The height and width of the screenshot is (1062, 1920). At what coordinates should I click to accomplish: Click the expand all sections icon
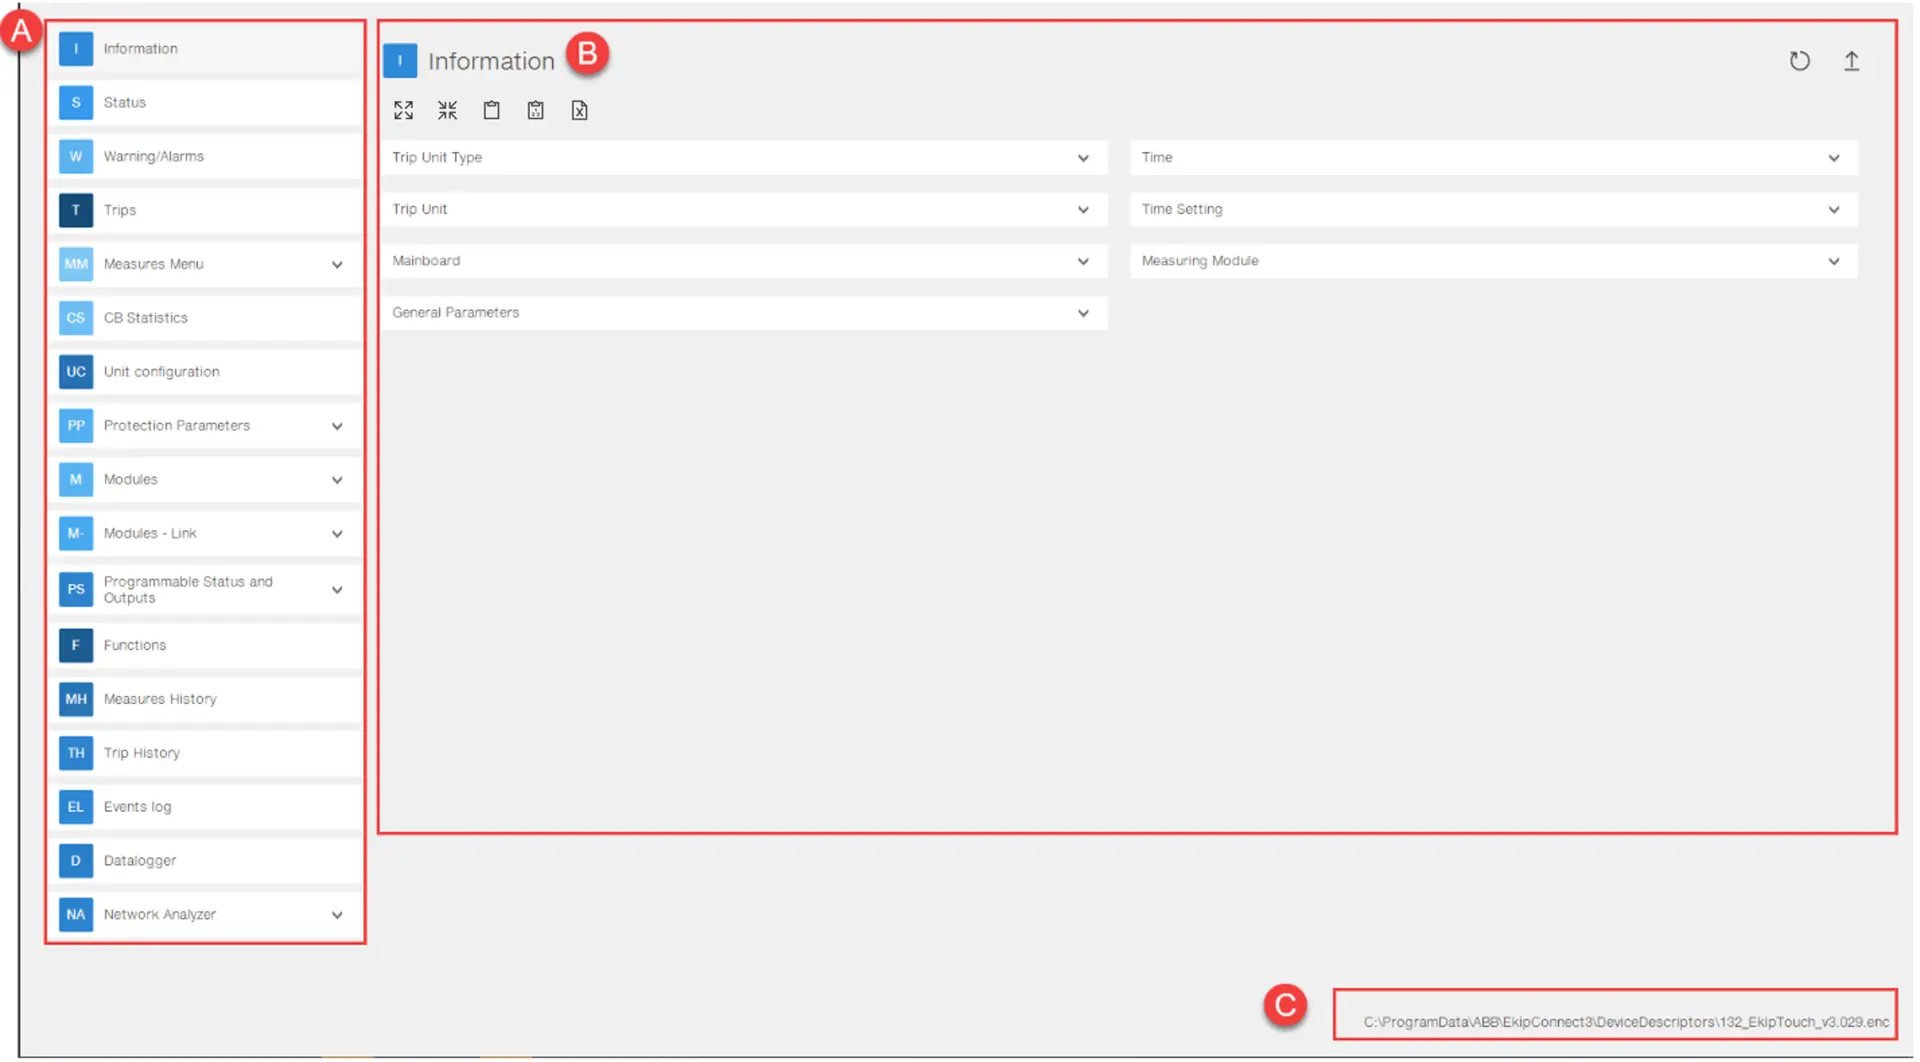(403, 110)
